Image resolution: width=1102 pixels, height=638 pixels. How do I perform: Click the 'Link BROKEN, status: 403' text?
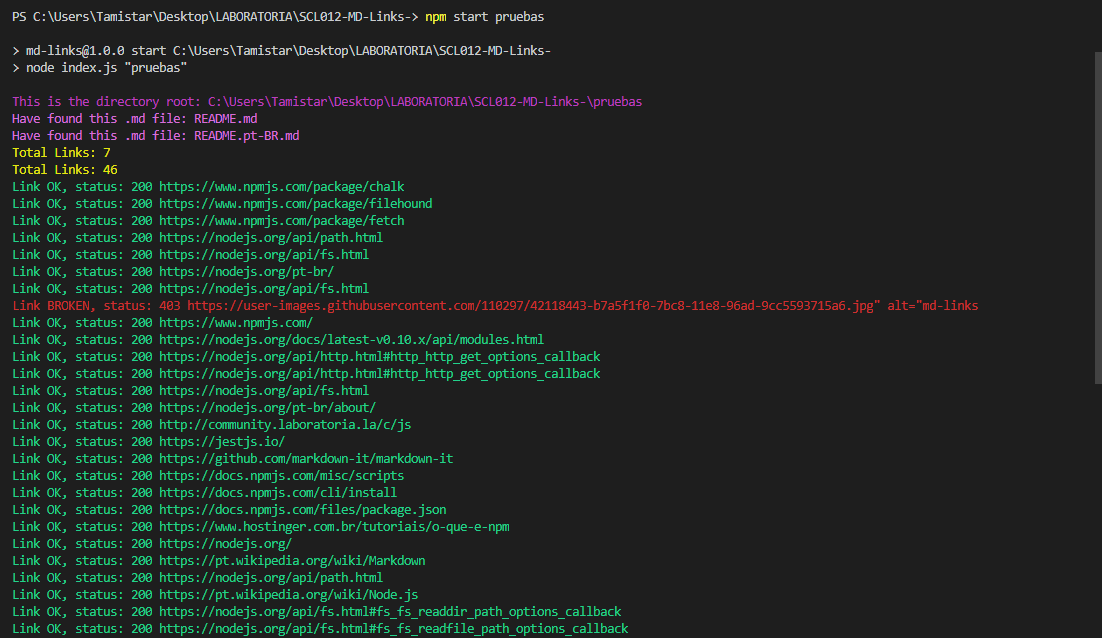[96, 306]
